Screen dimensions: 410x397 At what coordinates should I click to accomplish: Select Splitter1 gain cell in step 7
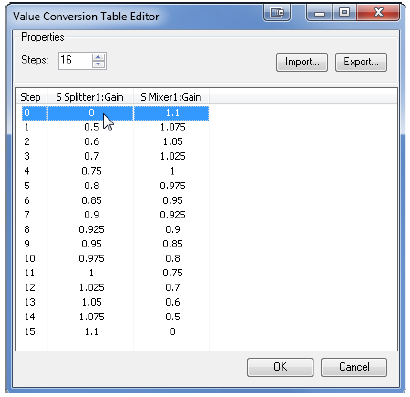click(91, 215)
